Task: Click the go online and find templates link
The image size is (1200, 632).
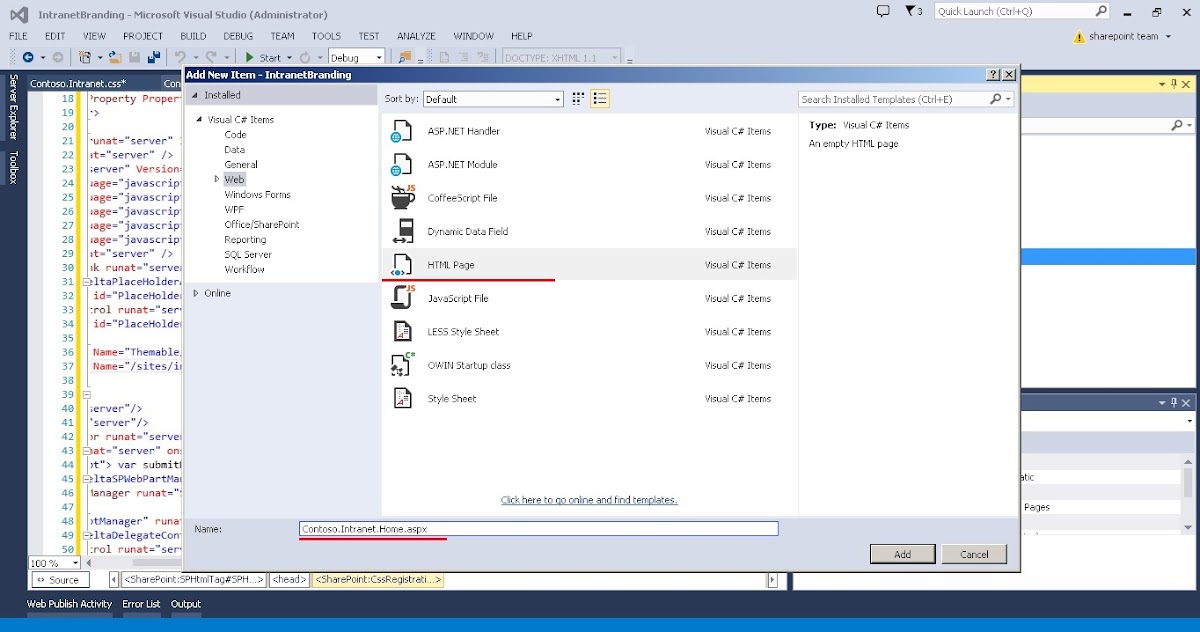Action: coord(589,500)
